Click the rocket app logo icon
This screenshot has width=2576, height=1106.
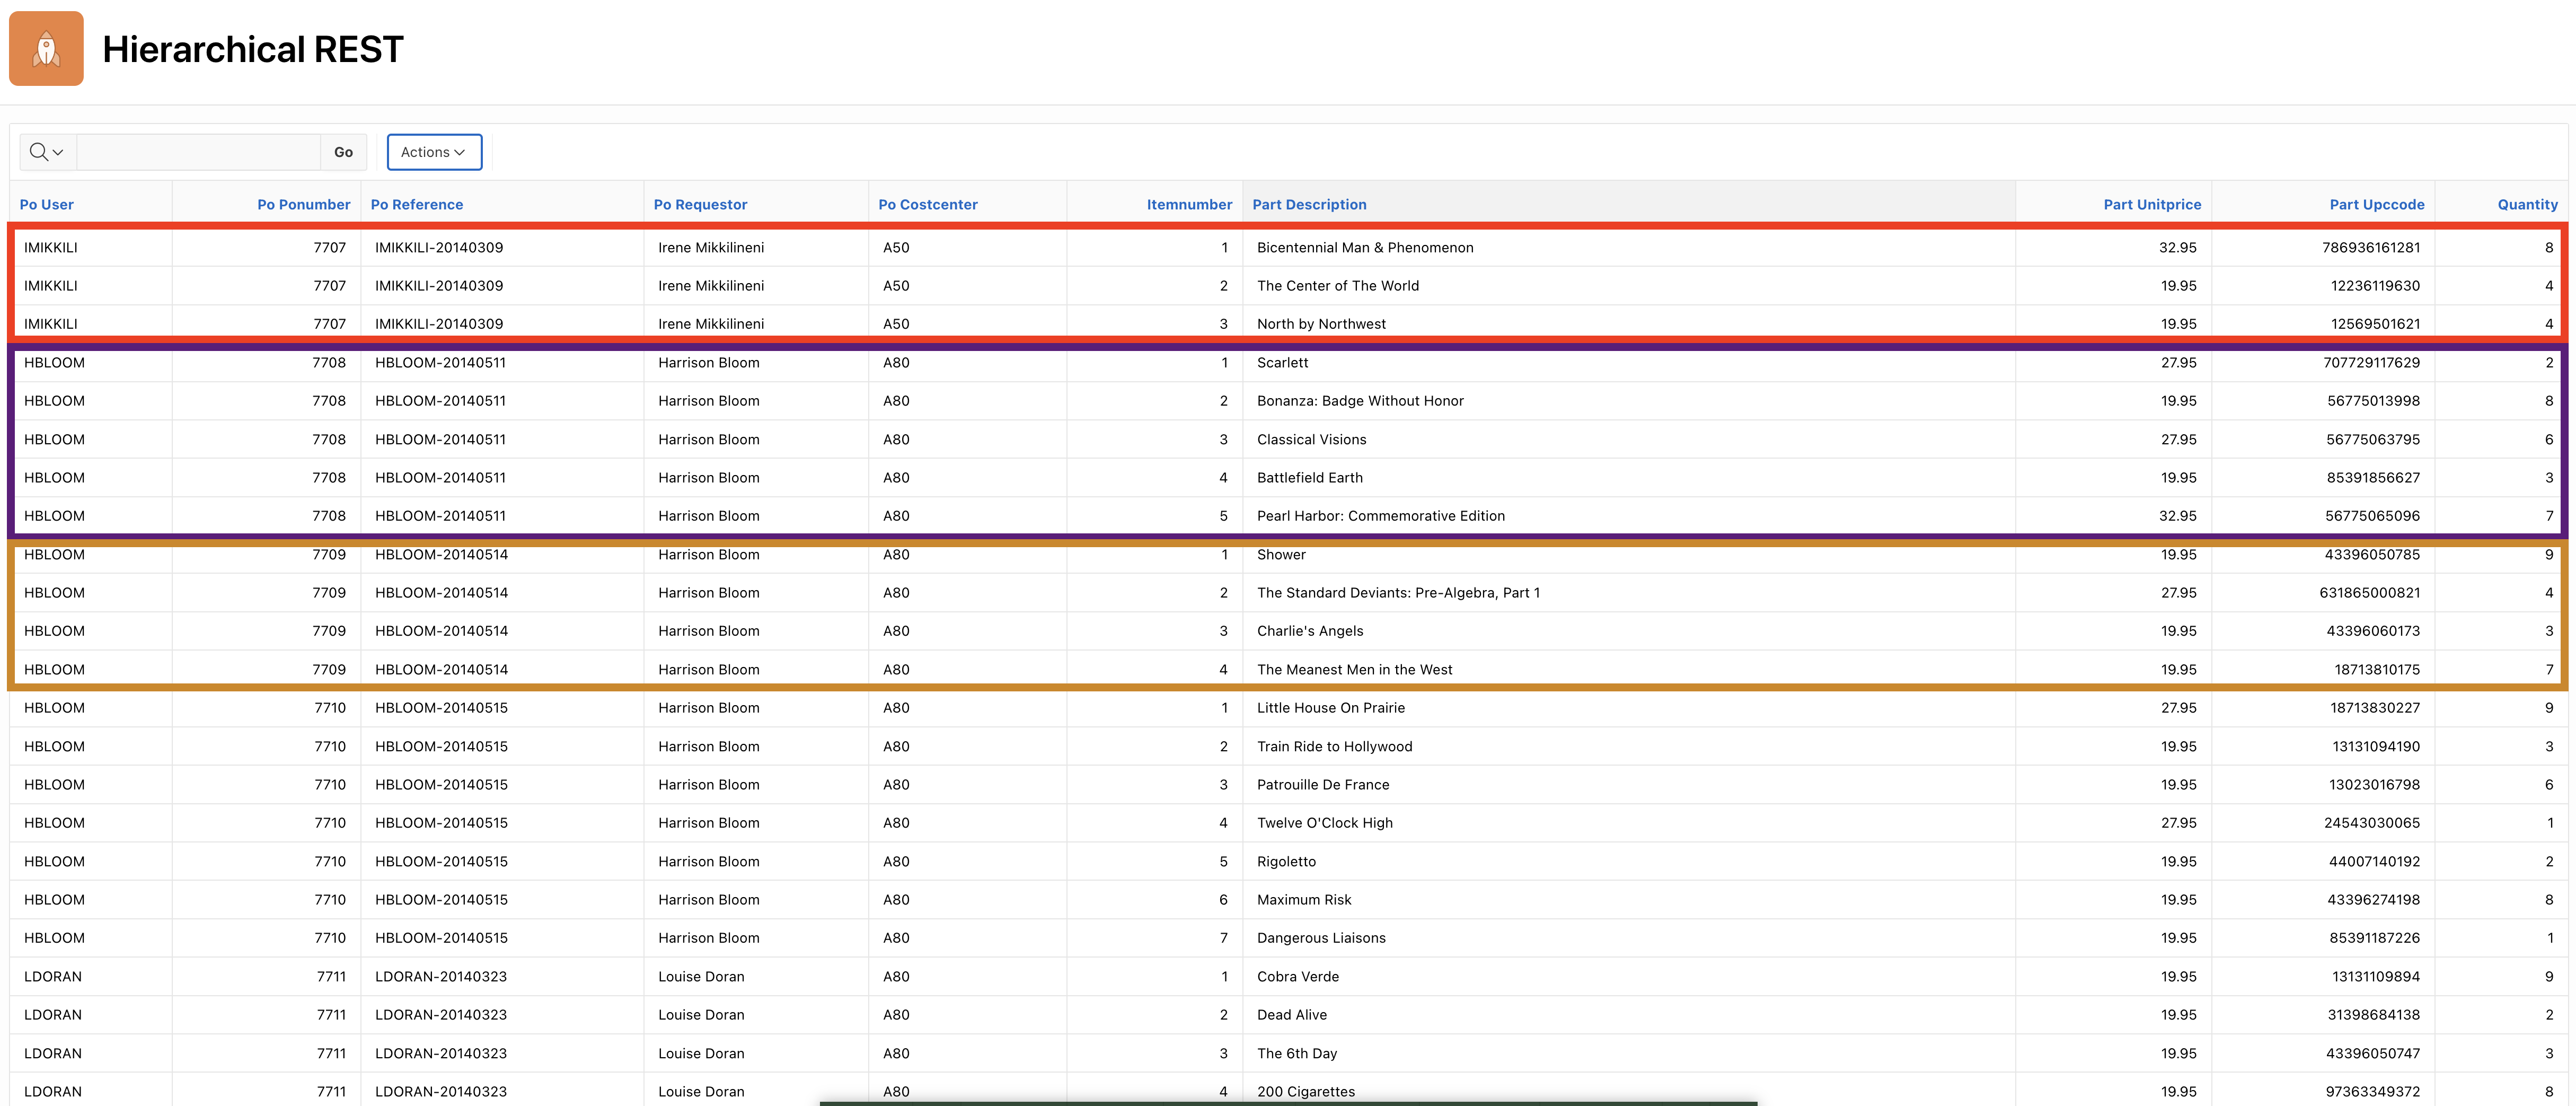click(46, 48)
